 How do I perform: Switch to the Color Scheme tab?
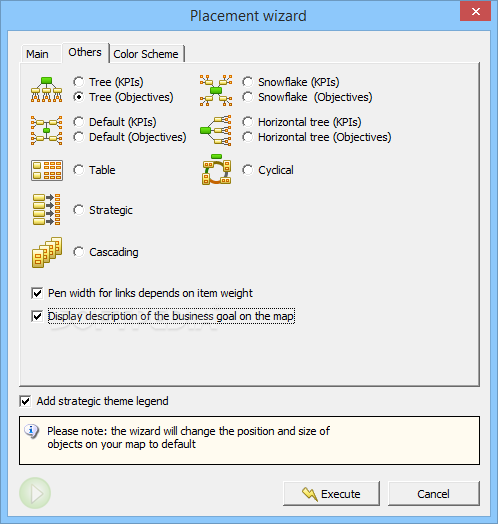click(146, 54)
